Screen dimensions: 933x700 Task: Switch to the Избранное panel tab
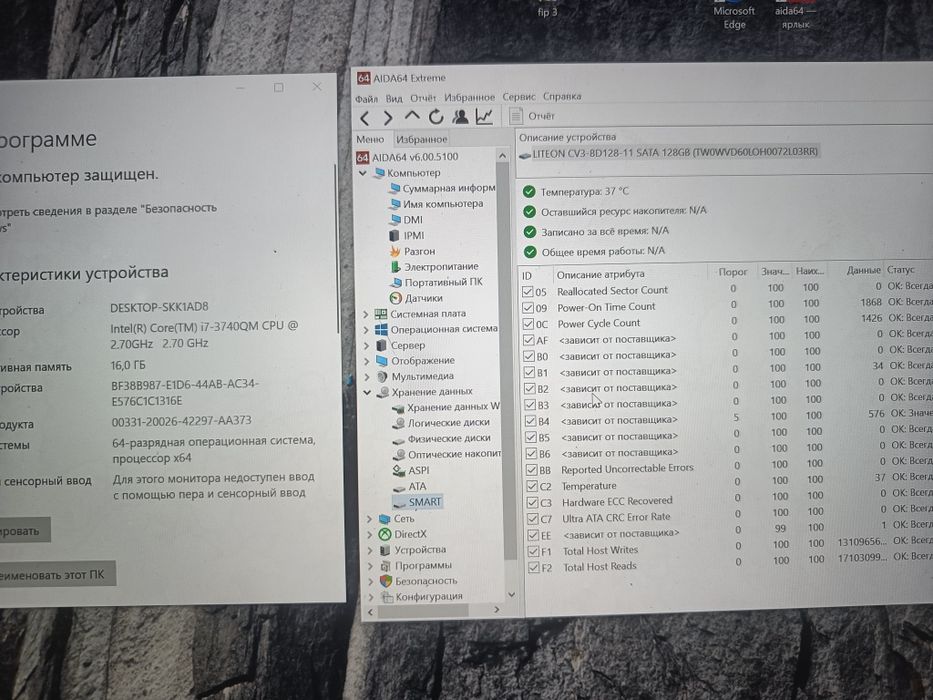421,139
